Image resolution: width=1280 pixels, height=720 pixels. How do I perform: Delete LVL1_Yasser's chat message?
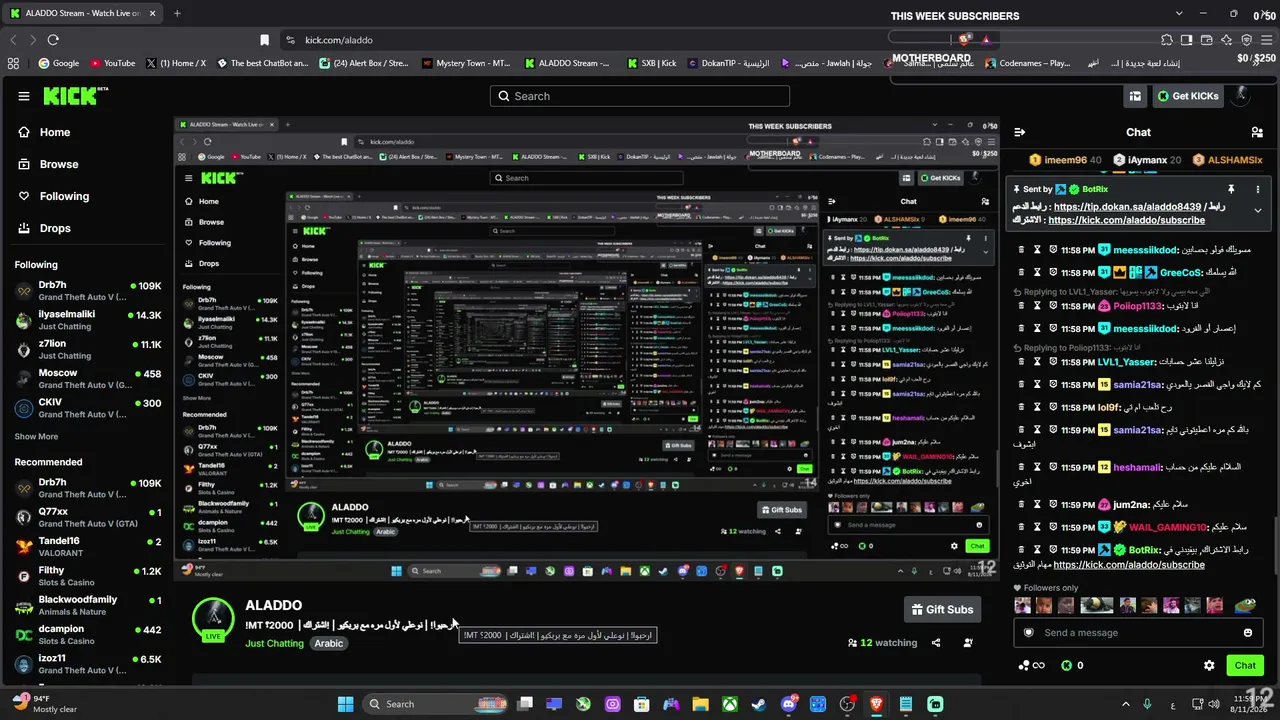[x=1021, y=362]
